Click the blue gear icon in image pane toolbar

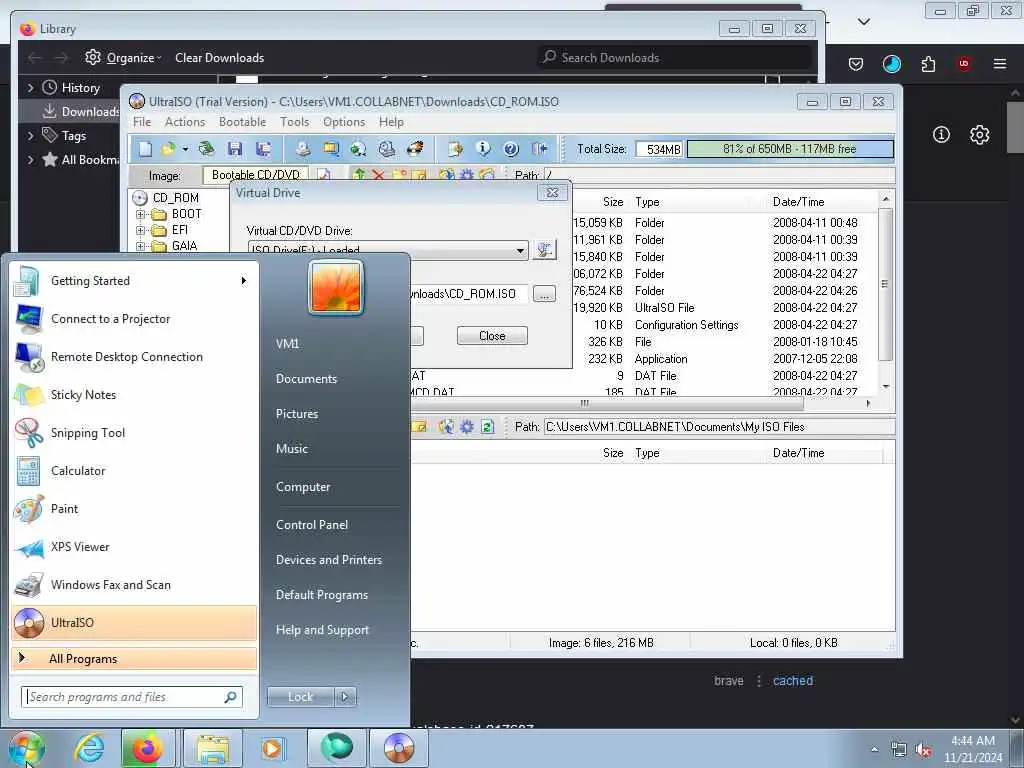click(x=466, y=174)
